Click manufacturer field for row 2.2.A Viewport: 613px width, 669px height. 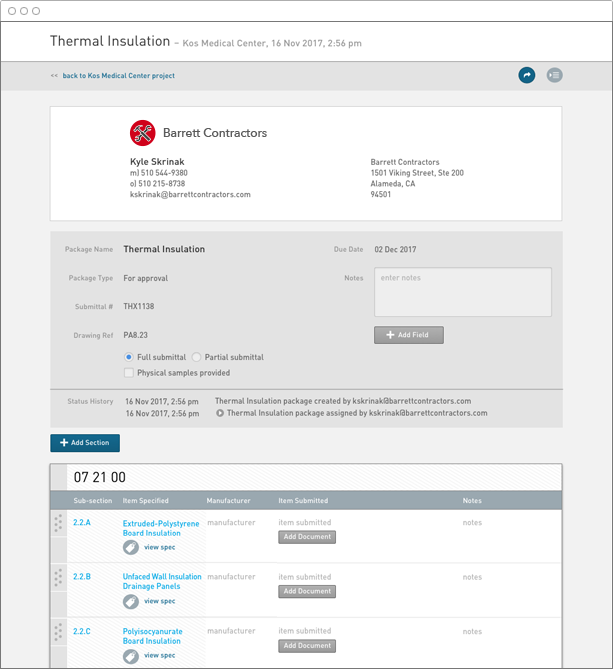pyautogui.click(x=231, y=522)
